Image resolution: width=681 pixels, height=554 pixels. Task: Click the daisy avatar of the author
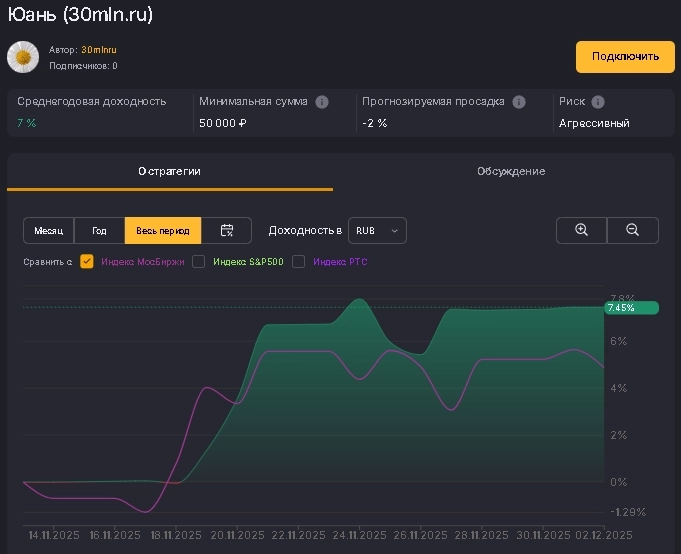pos(23,57)
